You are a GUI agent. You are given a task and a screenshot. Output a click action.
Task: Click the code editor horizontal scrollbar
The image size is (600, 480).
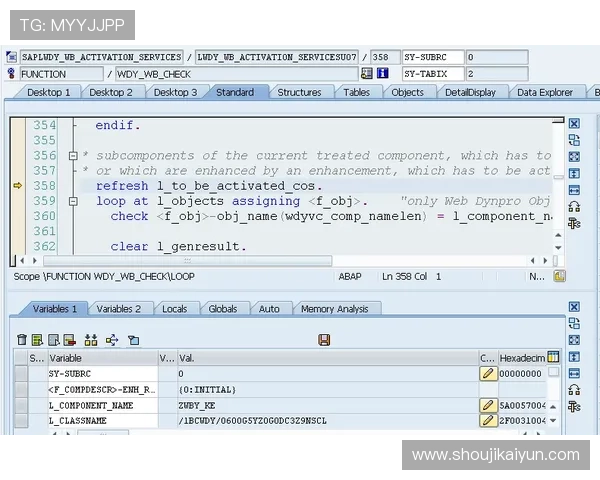point(188,261)
